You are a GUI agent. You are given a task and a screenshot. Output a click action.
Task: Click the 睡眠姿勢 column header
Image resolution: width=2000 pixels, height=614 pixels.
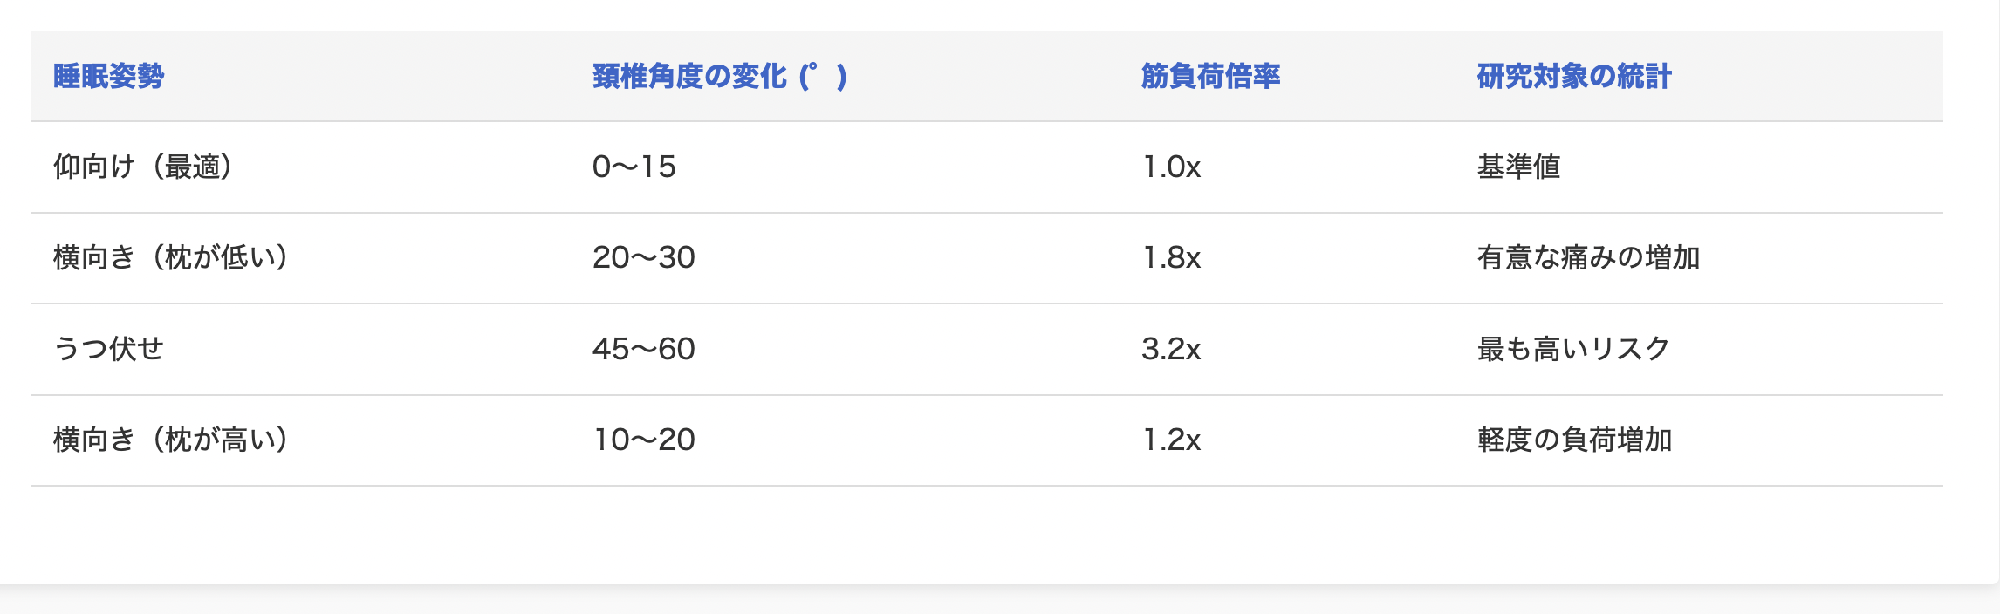(x=109, y=76)
